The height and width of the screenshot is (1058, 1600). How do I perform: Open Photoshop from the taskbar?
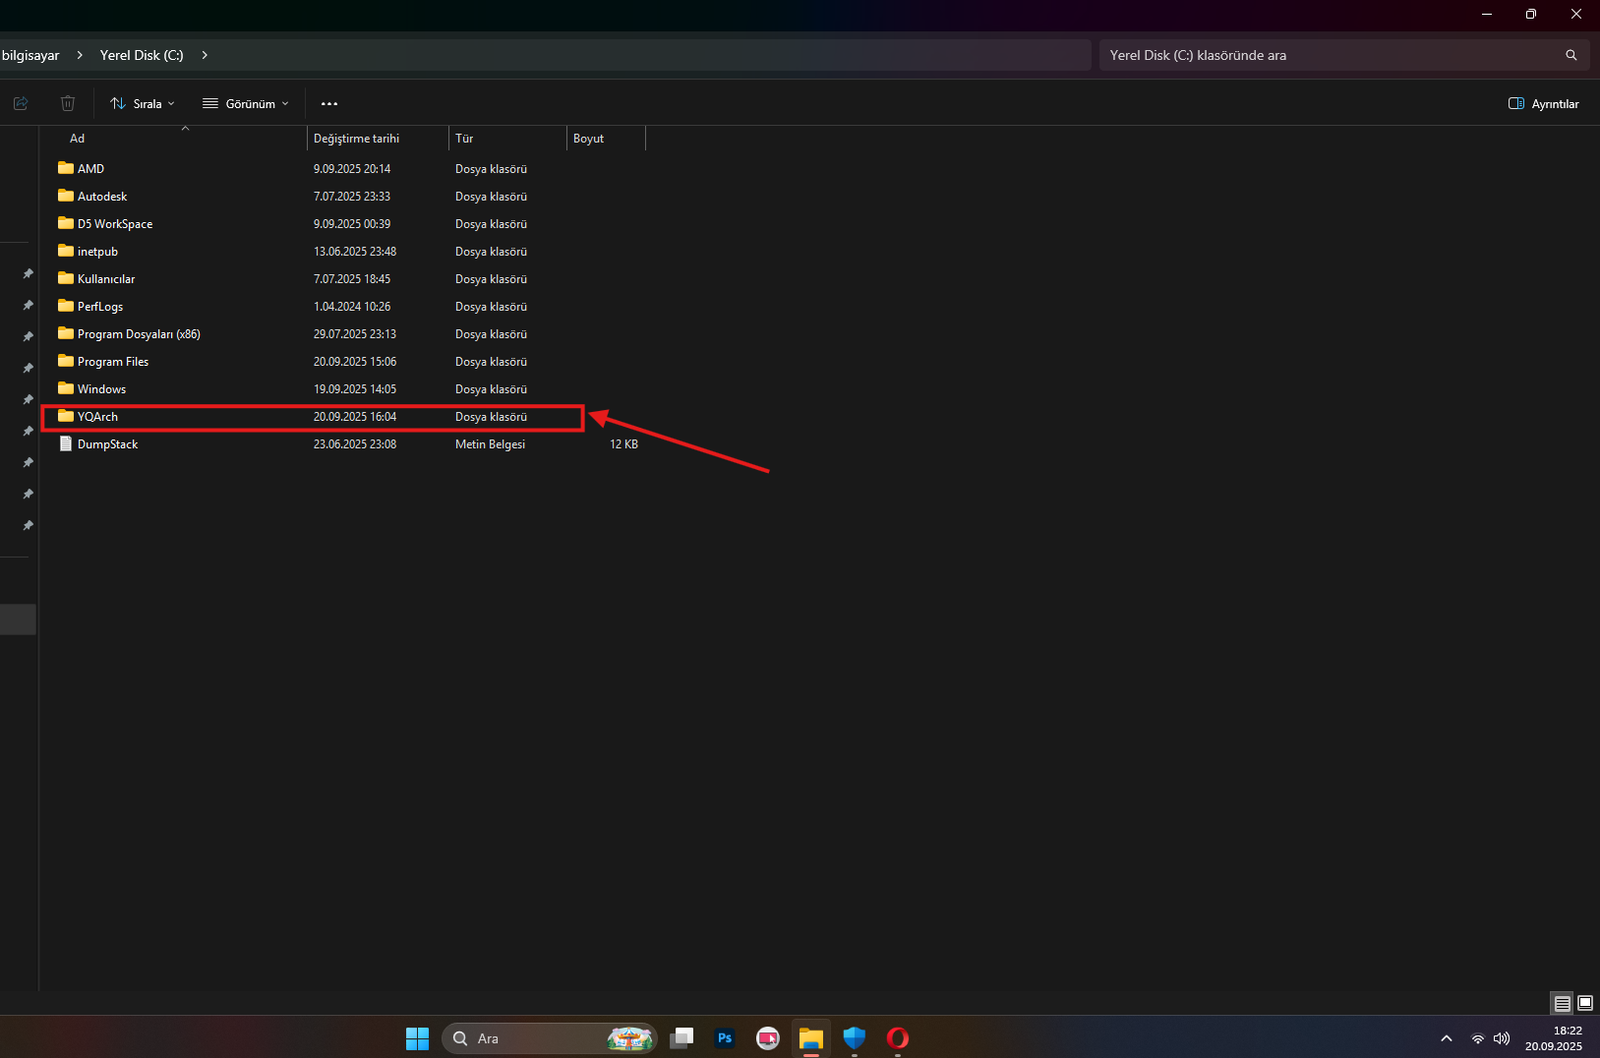[725, 1038]
